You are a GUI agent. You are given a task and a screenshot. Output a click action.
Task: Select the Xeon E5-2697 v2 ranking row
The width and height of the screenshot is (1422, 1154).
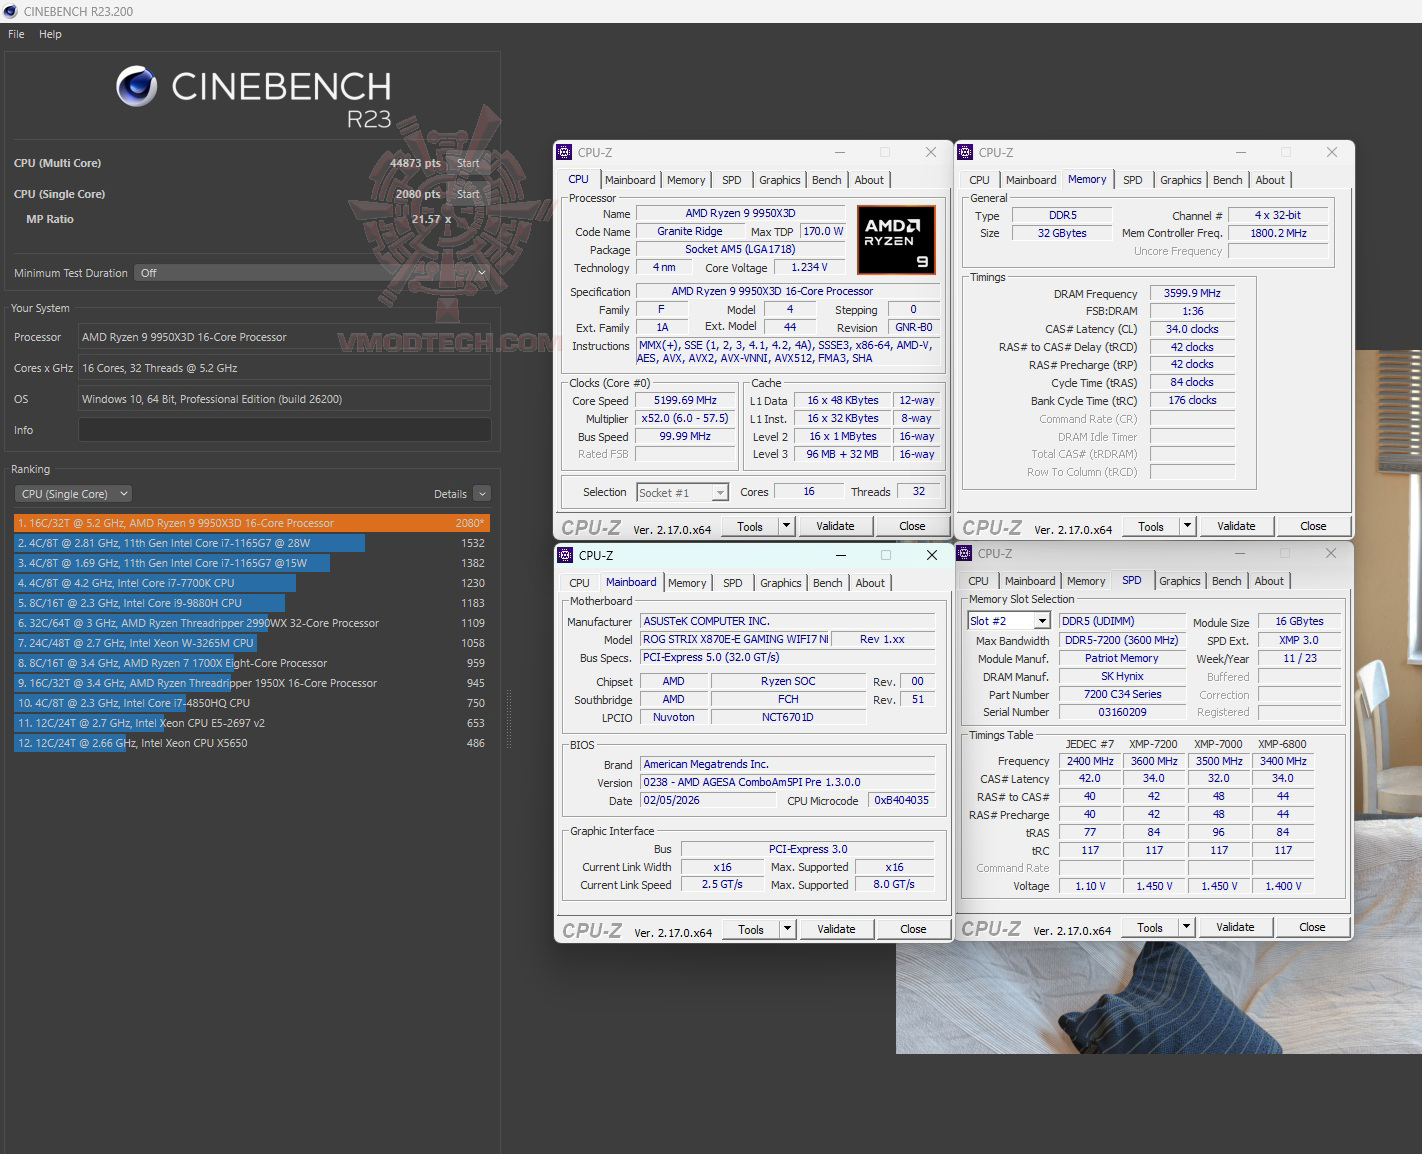pyautogui.click(x=252, y=723)
